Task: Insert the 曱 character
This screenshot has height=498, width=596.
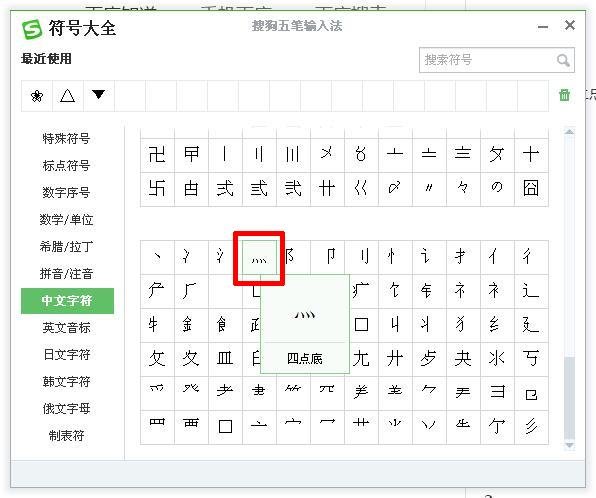Action: pos(191,155)
